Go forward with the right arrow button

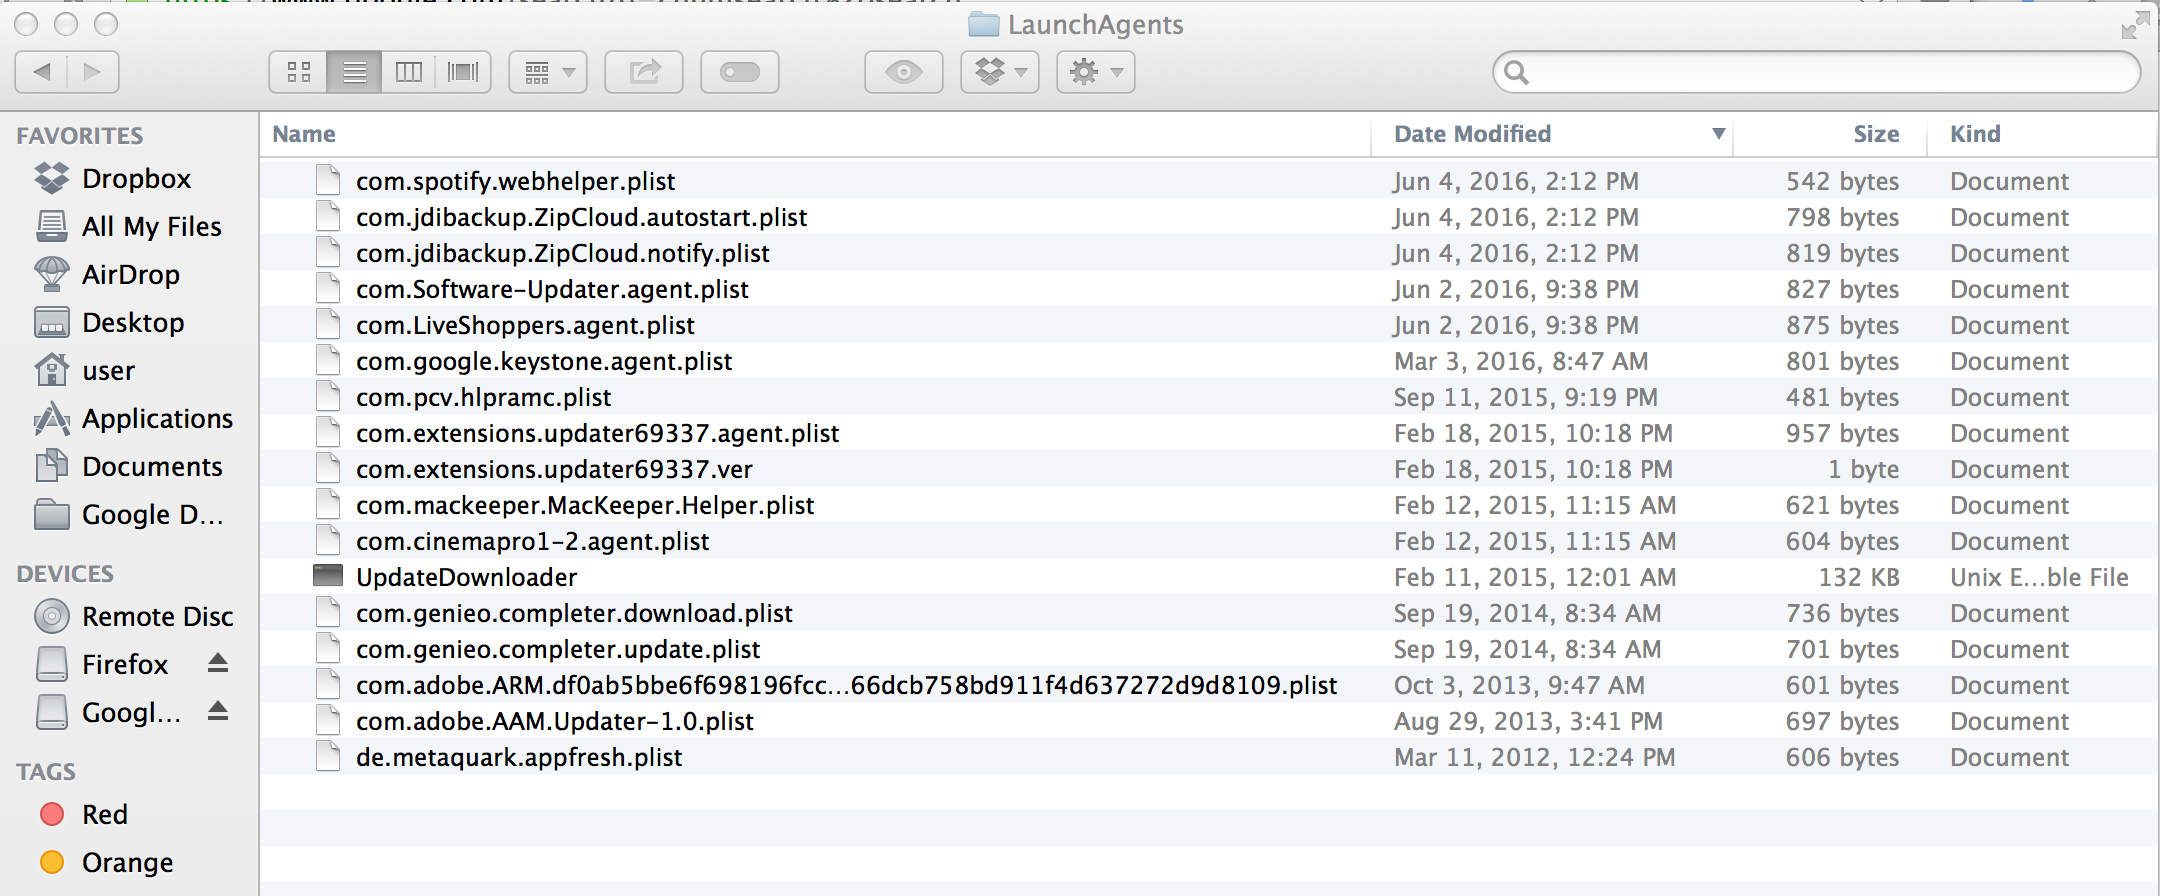tap(93, 72)
